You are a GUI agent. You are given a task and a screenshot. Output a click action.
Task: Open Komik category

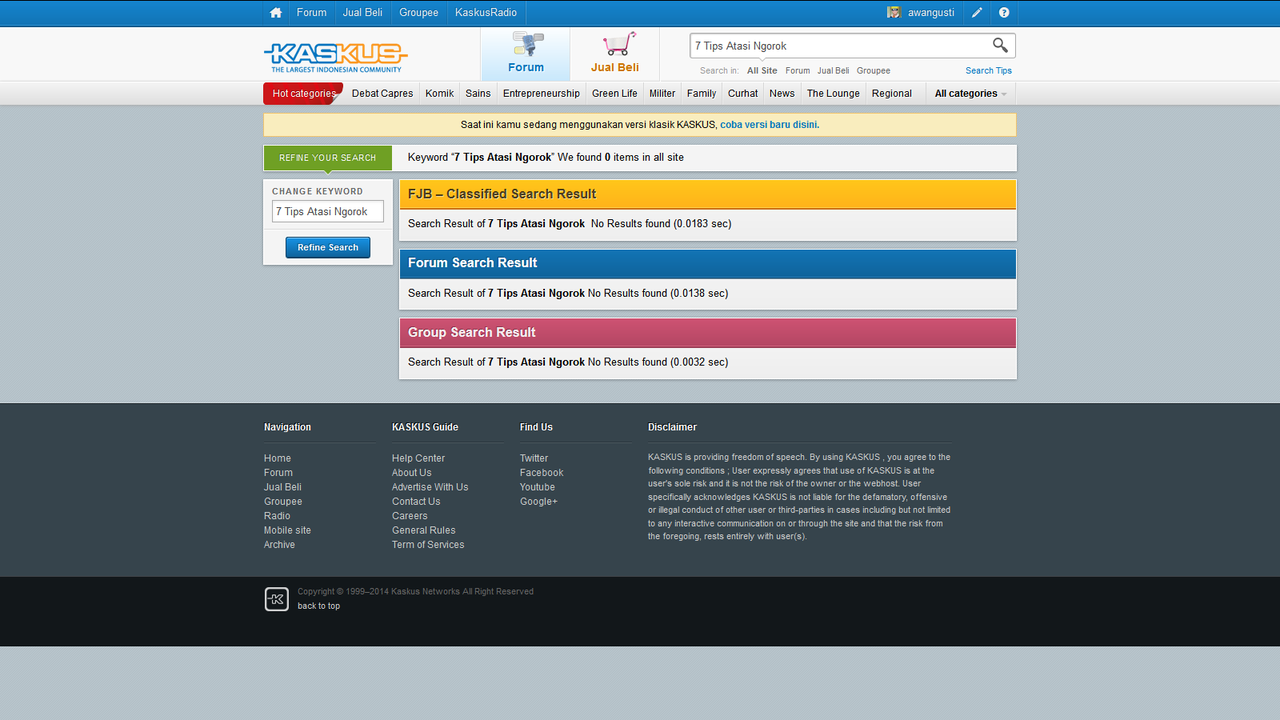(x=439, y=93)
